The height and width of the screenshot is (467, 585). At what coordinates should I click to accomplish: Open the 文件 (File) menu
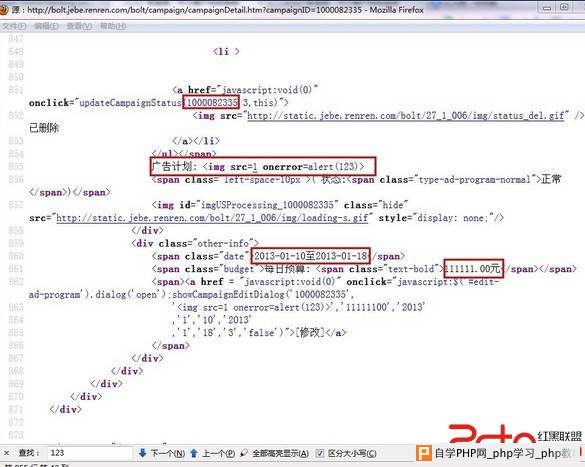tap(14, 26)
